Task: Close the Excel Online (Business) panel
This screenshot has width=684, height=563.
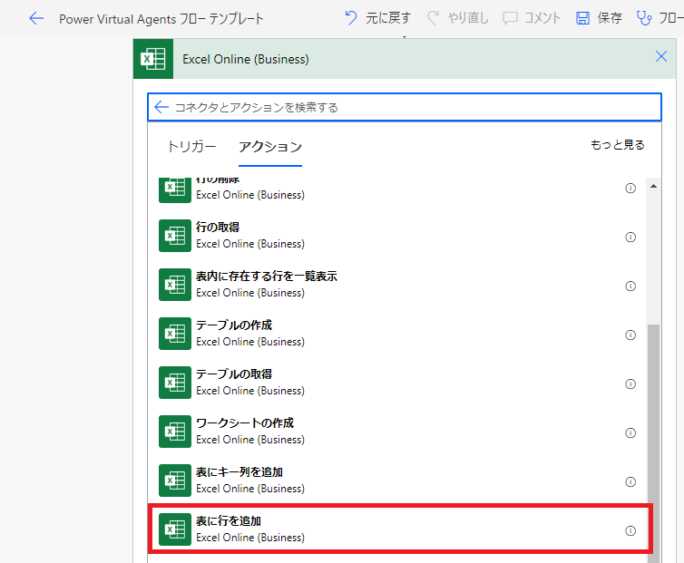Action: (x=661, y=56)
